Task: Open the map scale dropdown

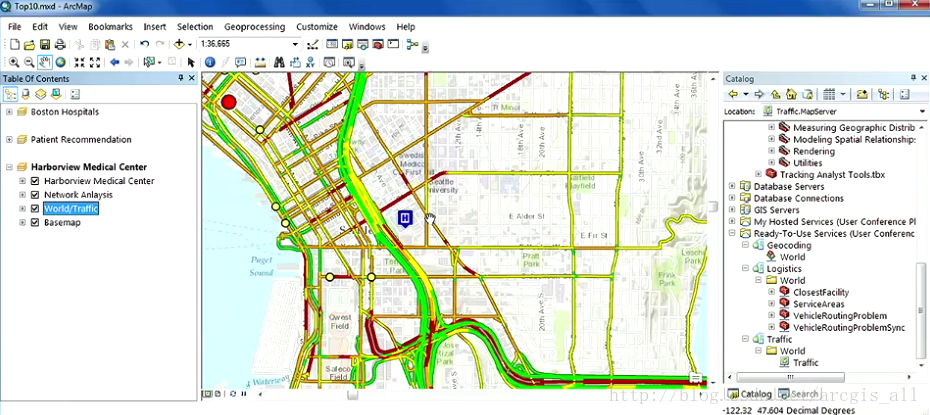Action: [295, 44]
